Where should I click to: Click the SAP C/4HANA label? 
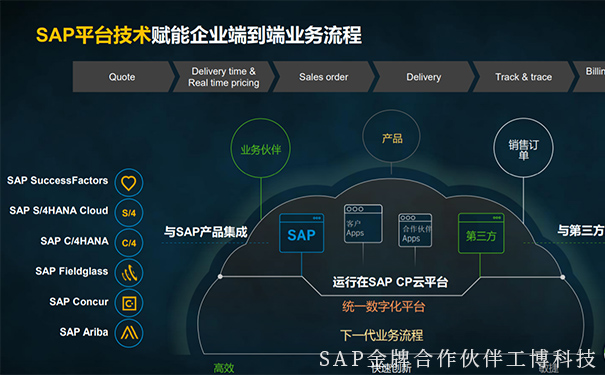(74, 241)
